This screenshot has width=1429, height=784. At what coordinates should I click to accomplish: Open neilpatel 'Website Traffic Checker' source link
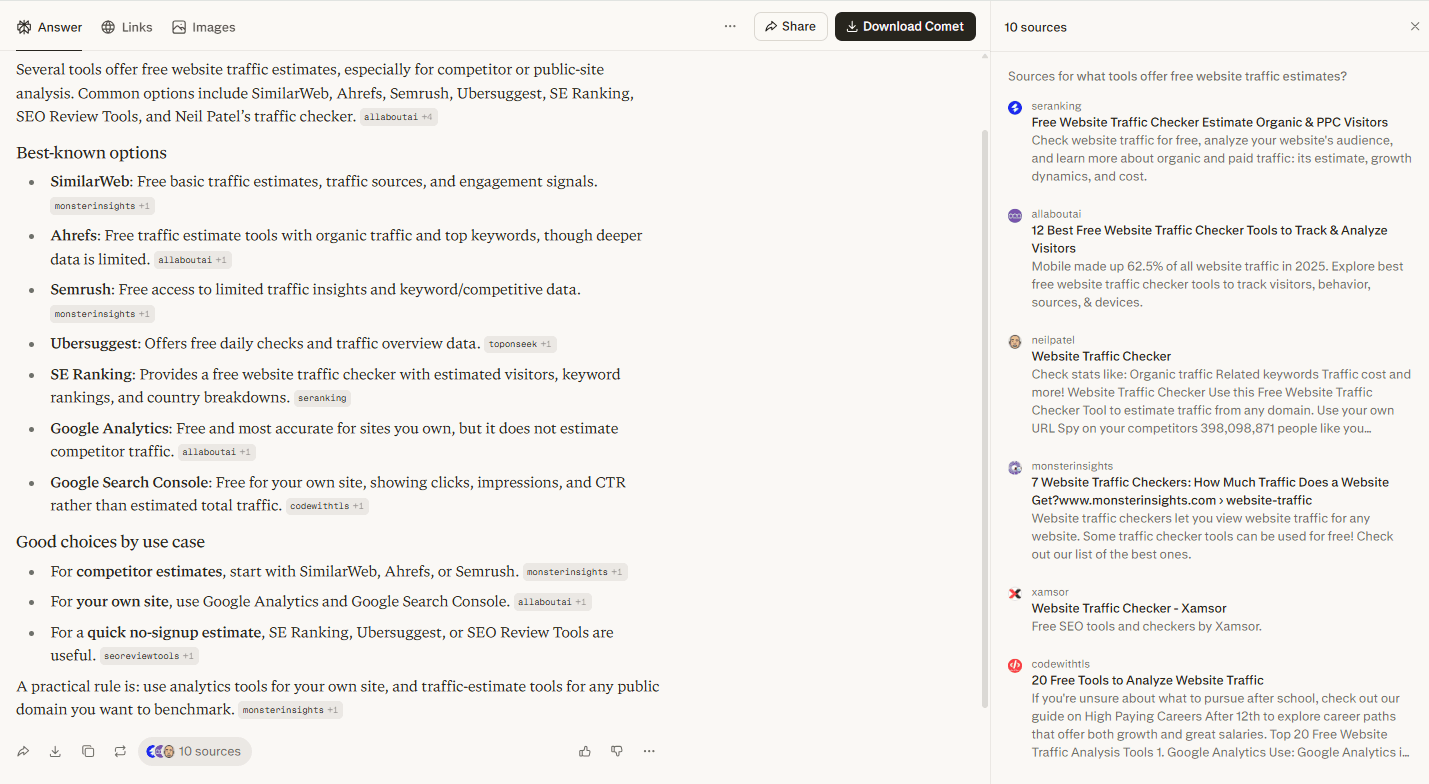pos(1101,356)
